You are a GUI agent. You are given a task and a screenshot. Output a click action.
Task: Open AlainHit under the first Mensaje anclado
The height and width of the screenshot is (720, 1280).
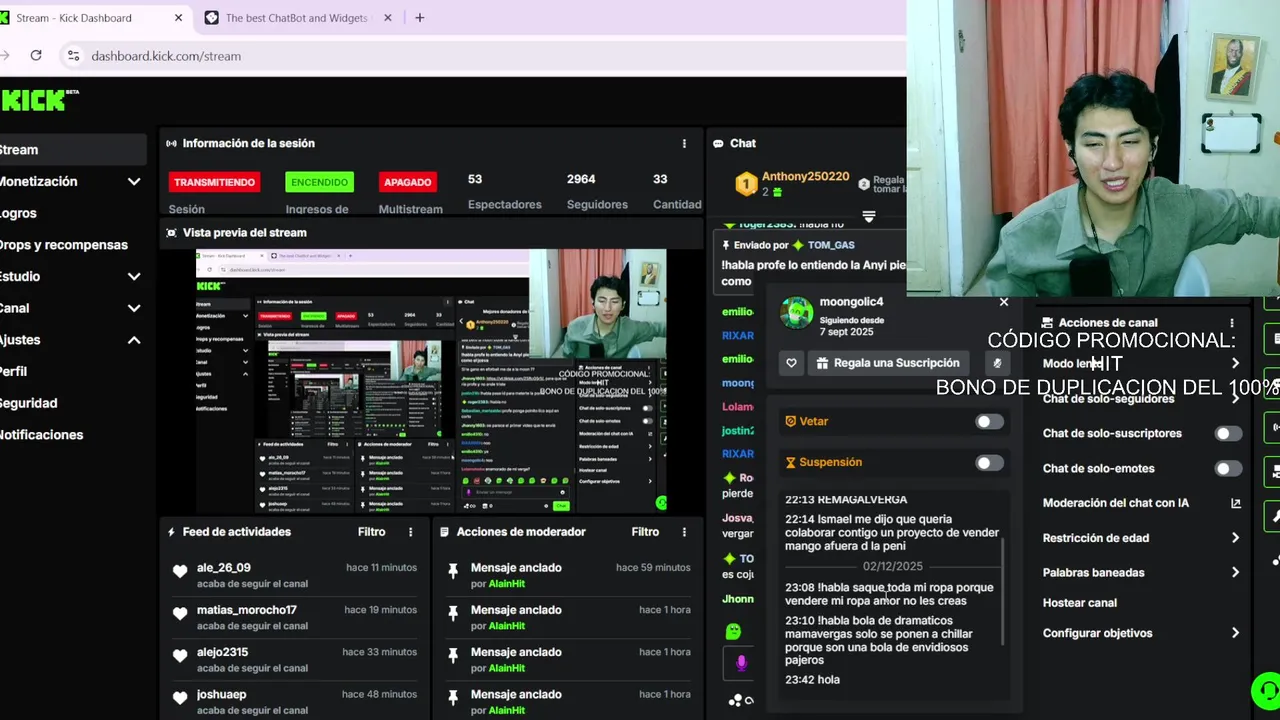[x=507, y=584]
